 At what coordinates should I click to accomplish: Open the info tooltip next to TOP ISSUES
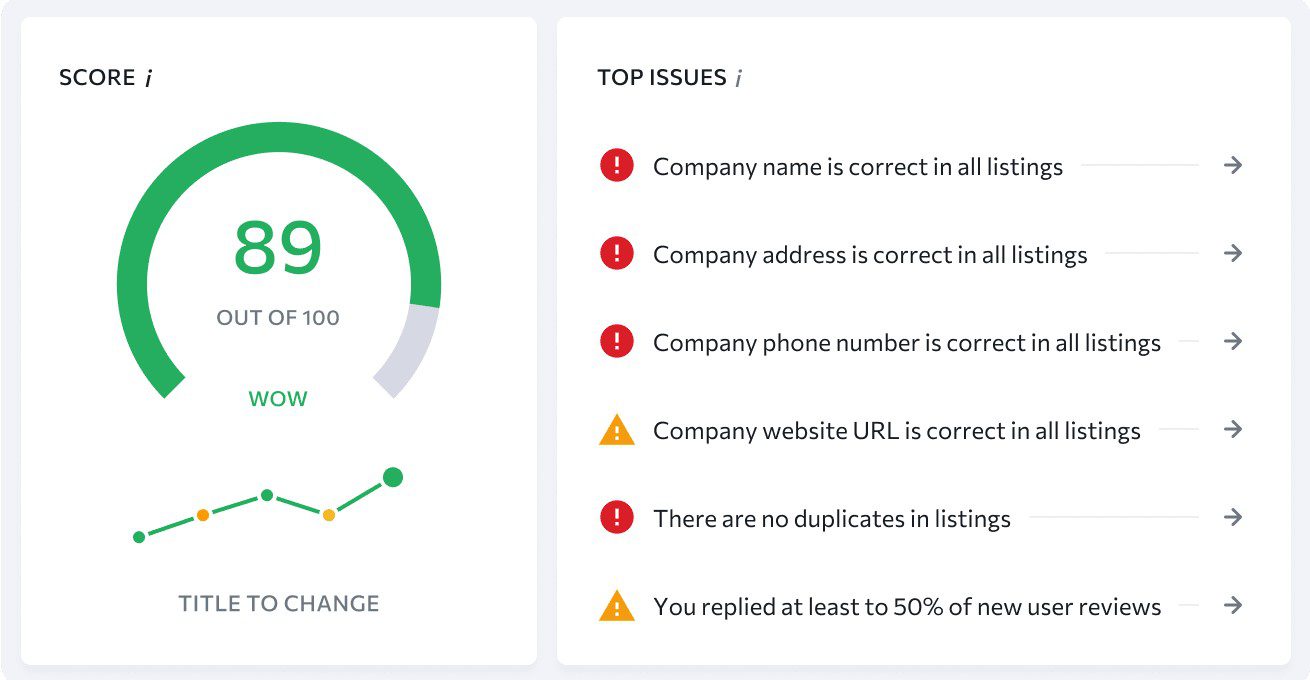coord(740,77)
